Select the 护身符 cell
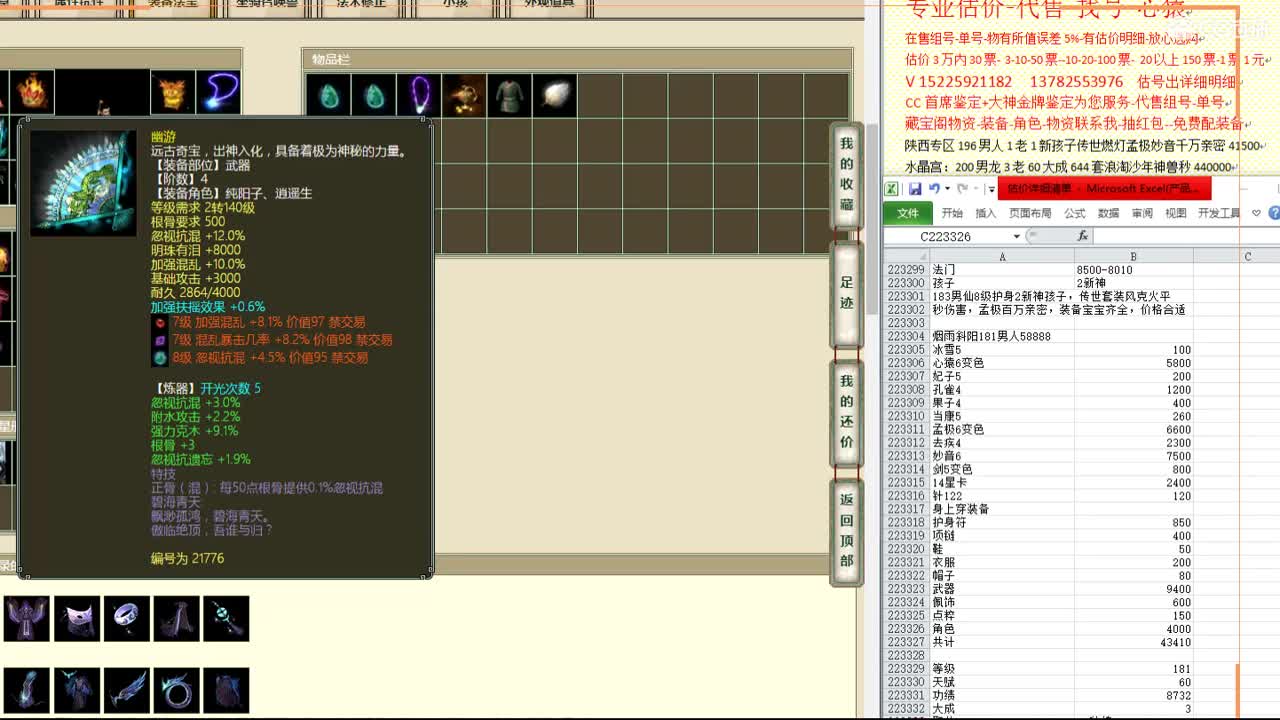Screen dimensions: 1280x720 click(1002, 522)
